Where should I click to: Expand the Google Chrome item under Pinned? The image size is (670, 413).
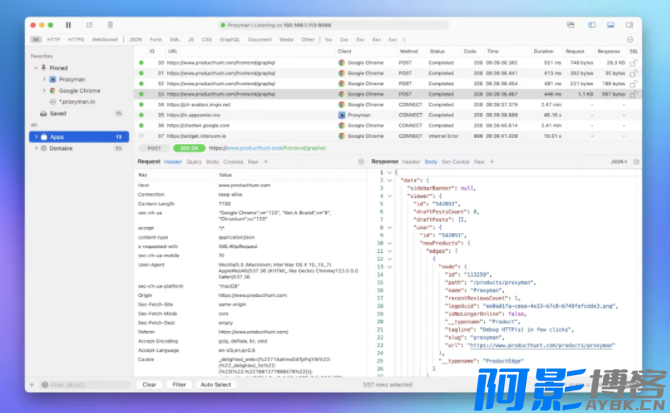pyautogui.click(x=44, y=91)
